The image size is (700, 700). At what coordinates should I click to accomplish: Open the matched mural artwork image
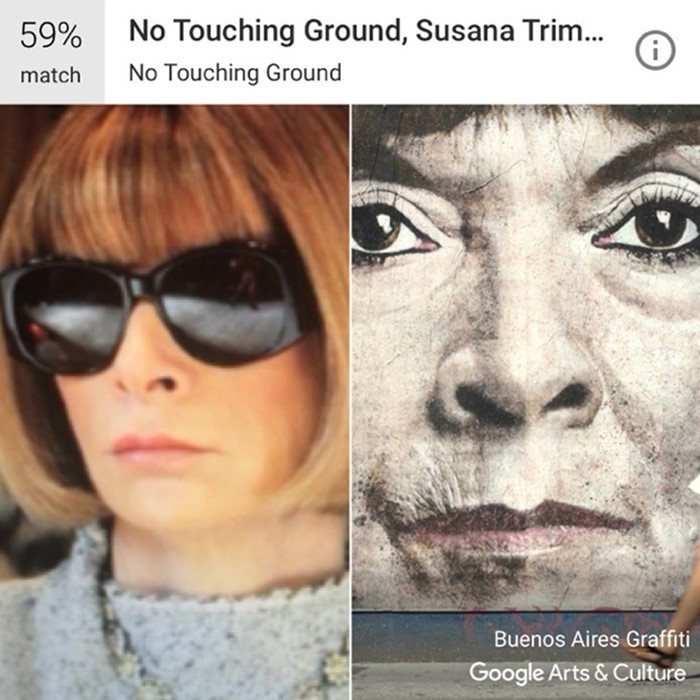[526, 402]
